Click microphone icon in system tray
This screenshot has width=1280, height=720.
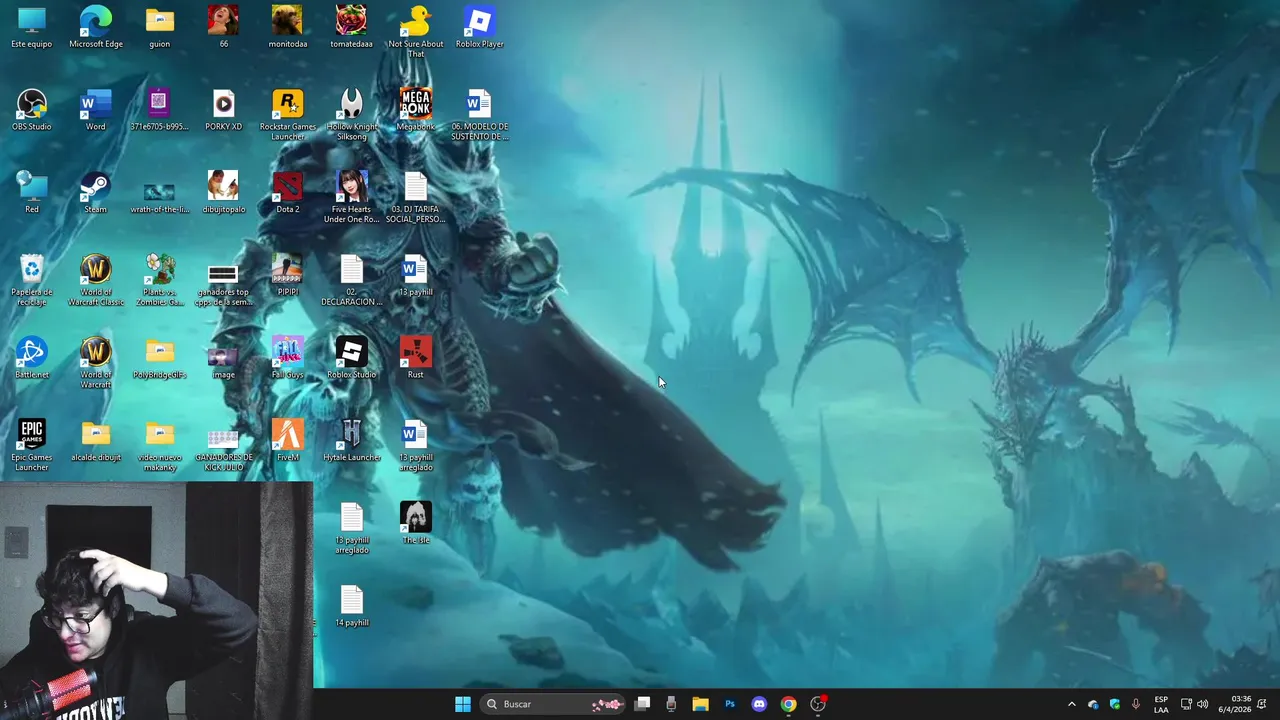(1136, 704)
